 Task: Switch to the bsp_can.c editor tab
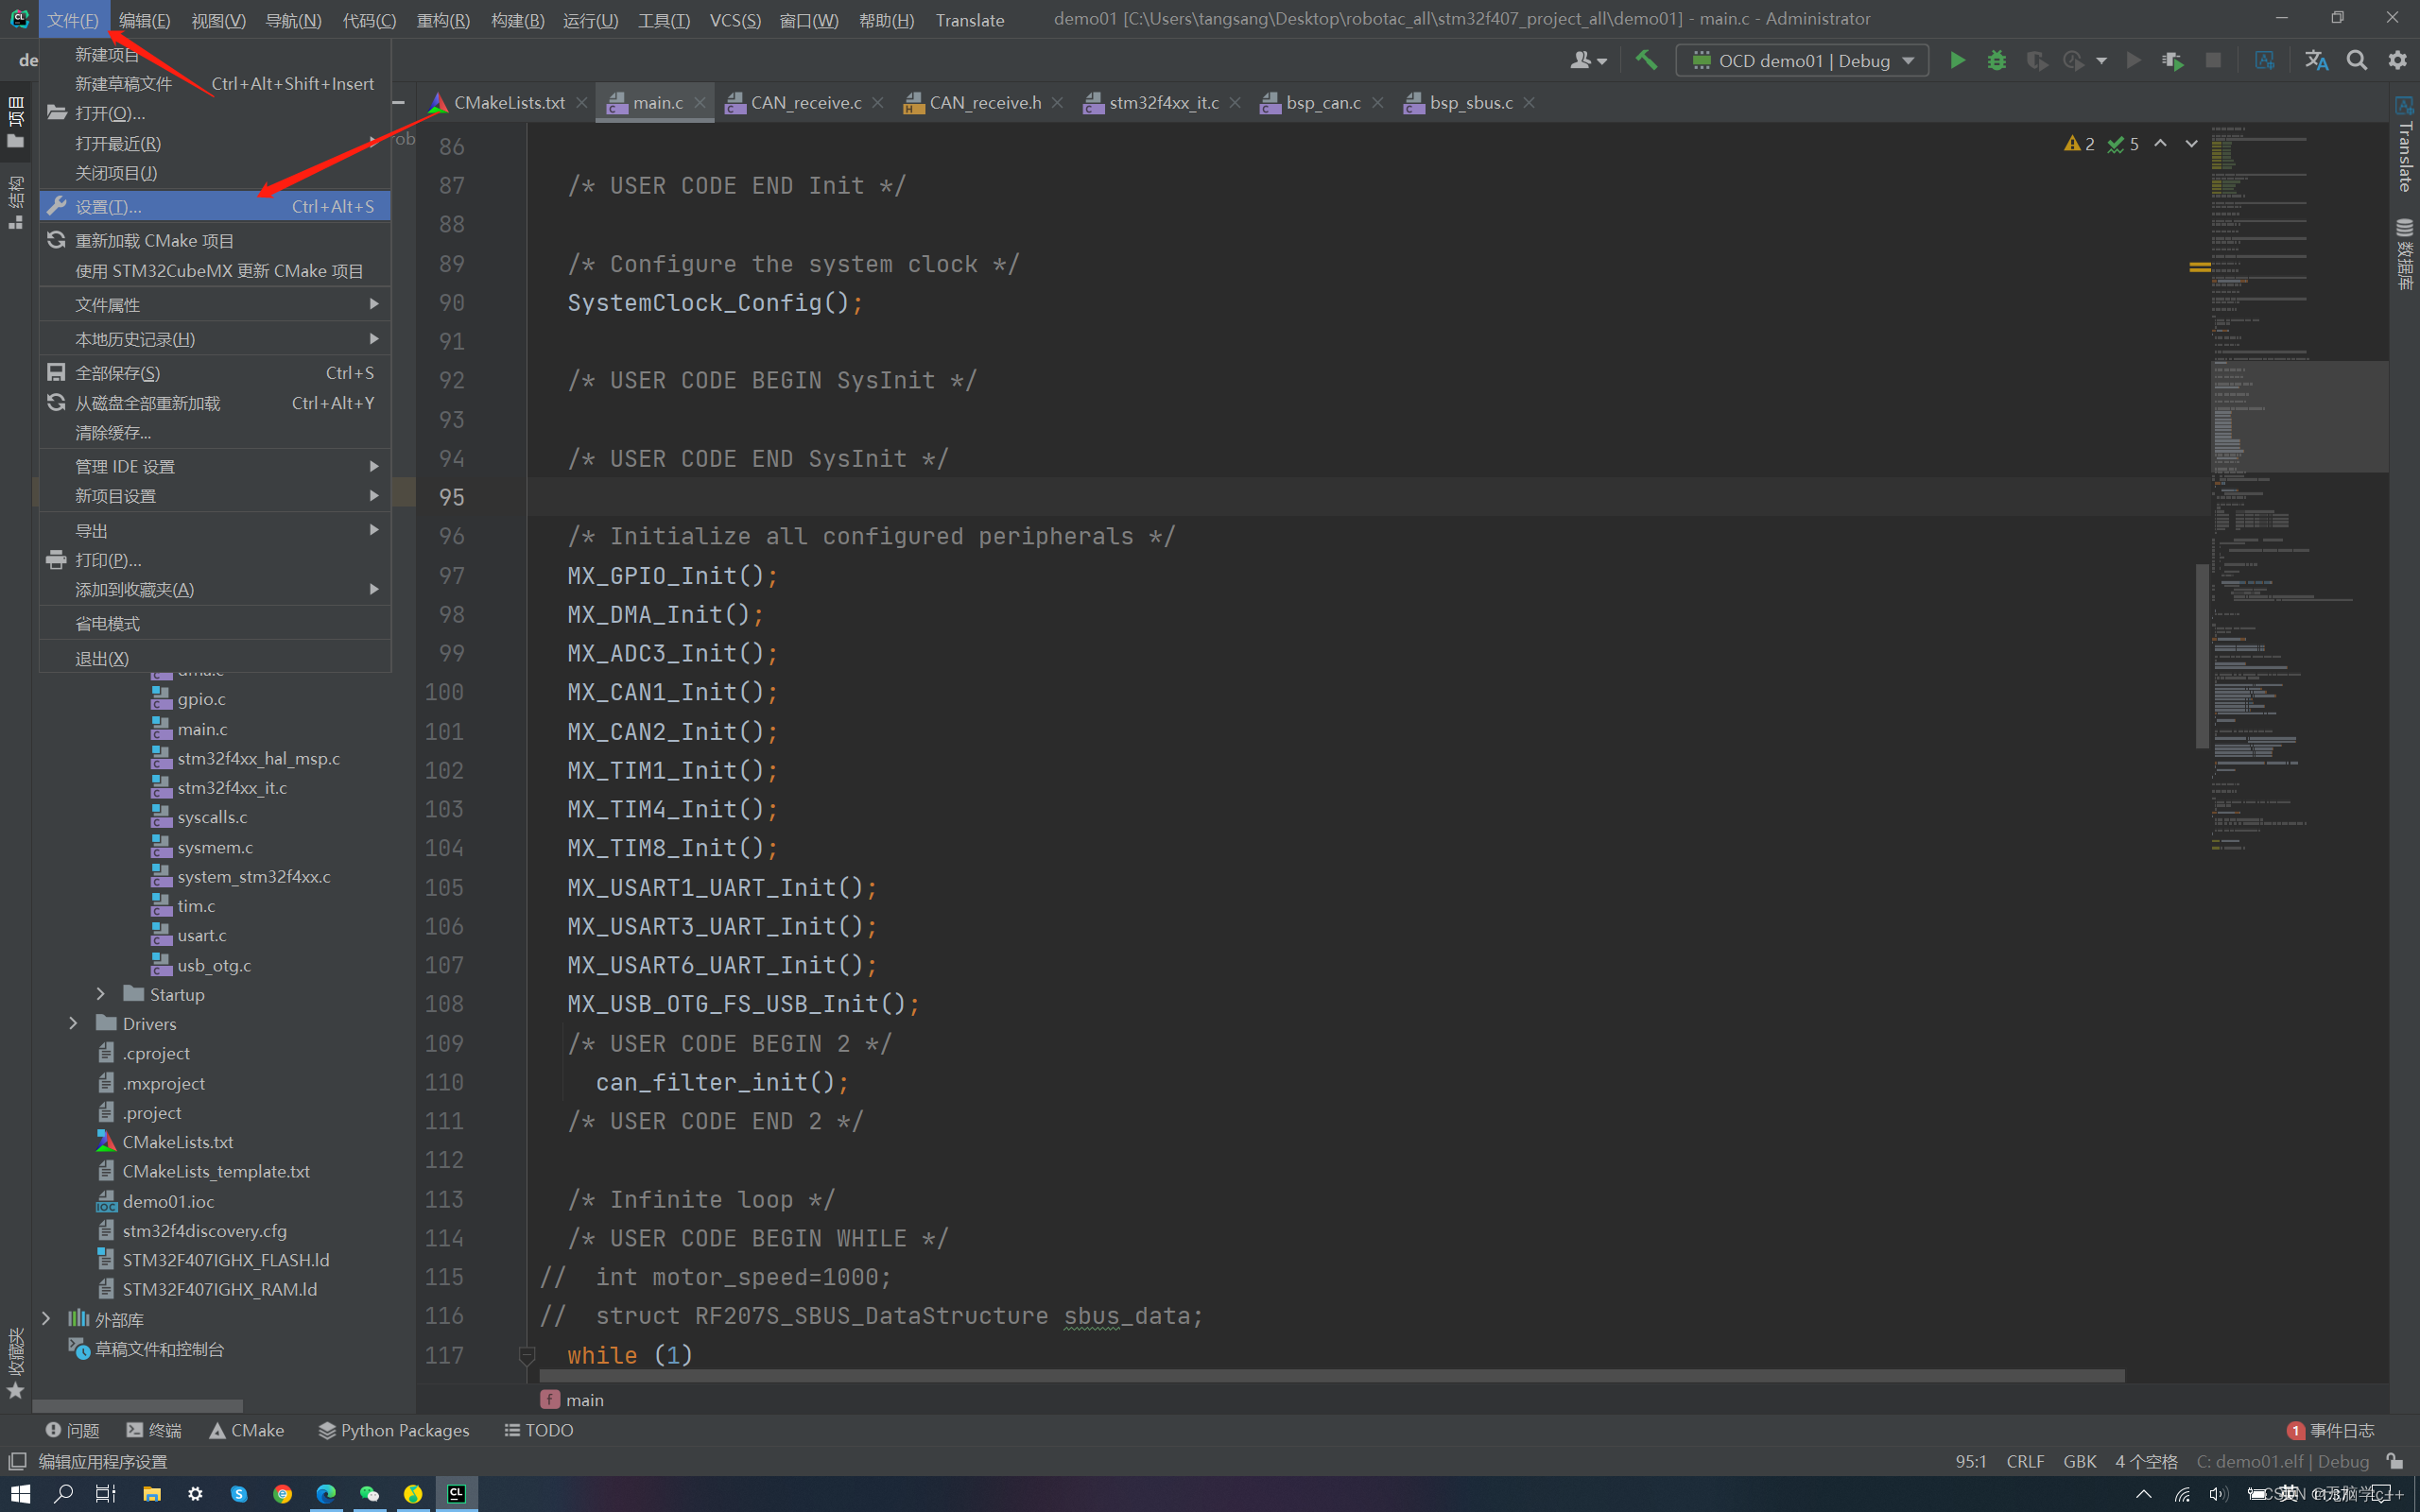1323,102
